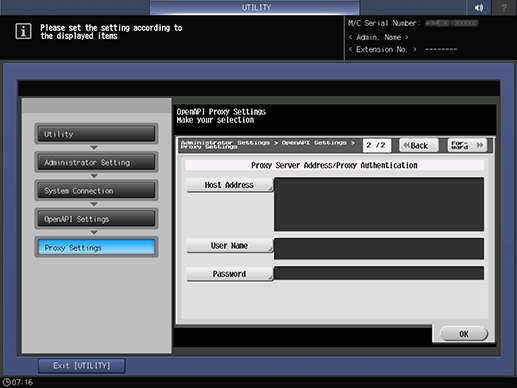Click inside the Host Address field

point(379,204)
